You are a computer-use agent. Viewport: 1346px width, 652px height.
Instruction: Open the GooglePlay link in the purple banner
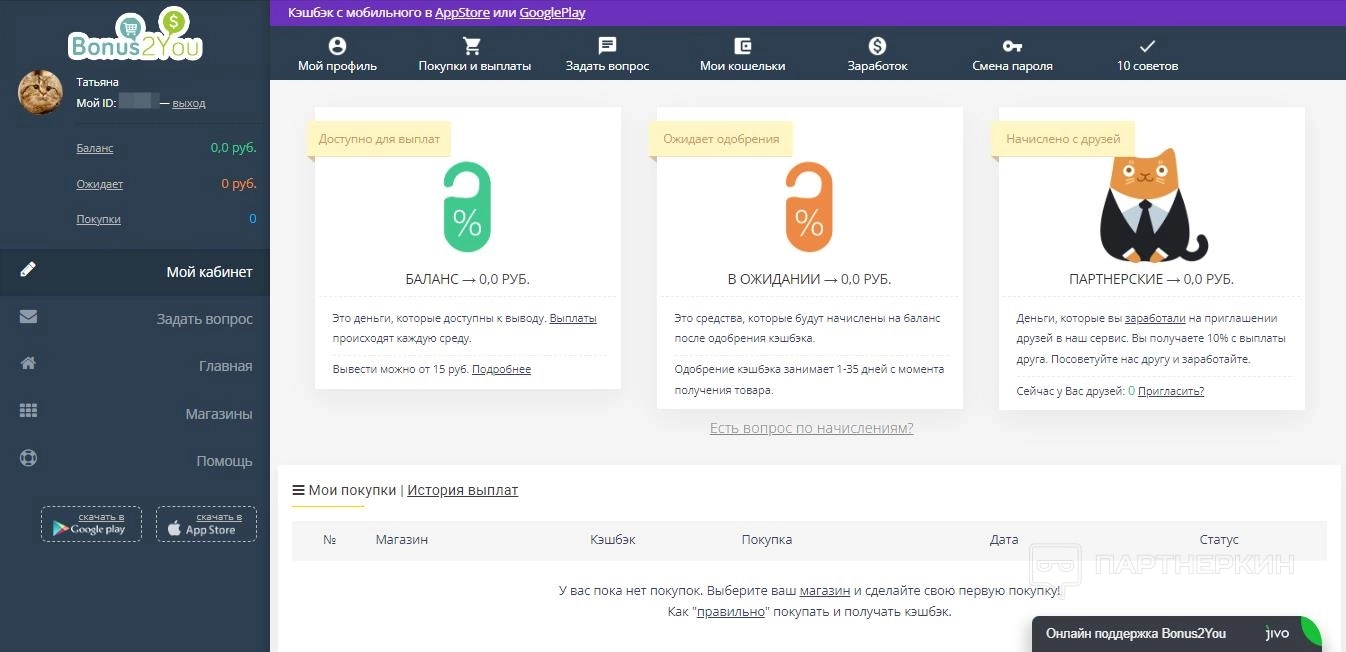coord(553,13)
